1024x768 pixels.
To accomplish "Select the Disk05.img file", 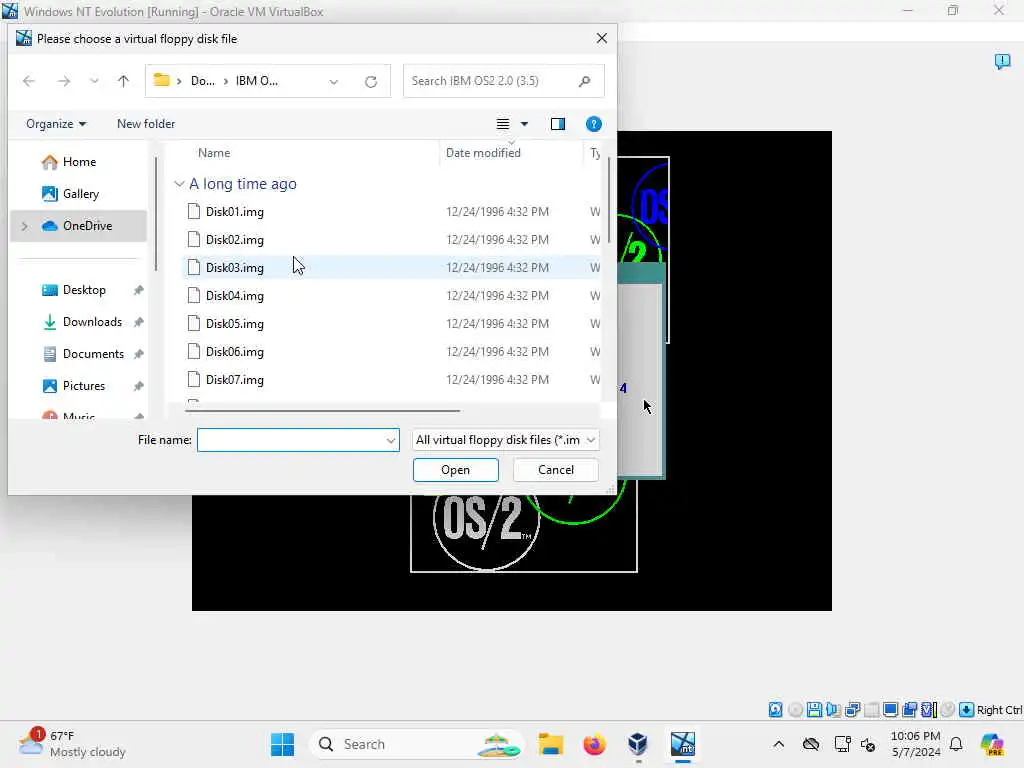I will (x=391, y=324).
